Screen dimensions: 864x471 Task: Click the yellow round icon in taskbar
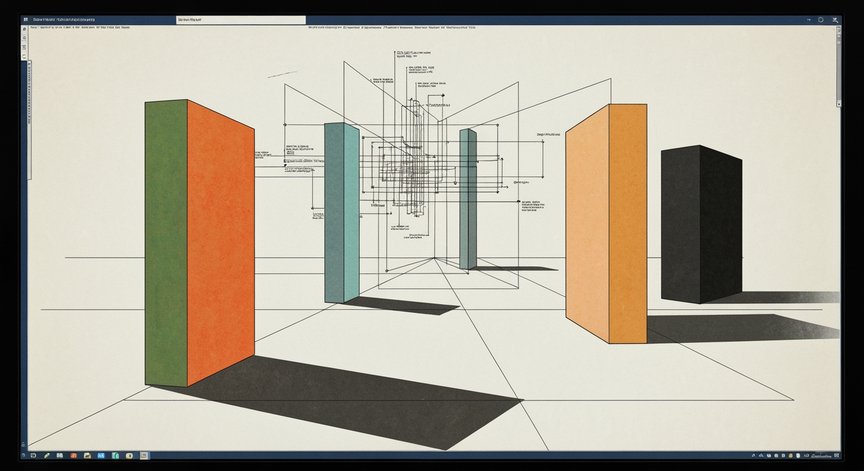coord(129,456)
